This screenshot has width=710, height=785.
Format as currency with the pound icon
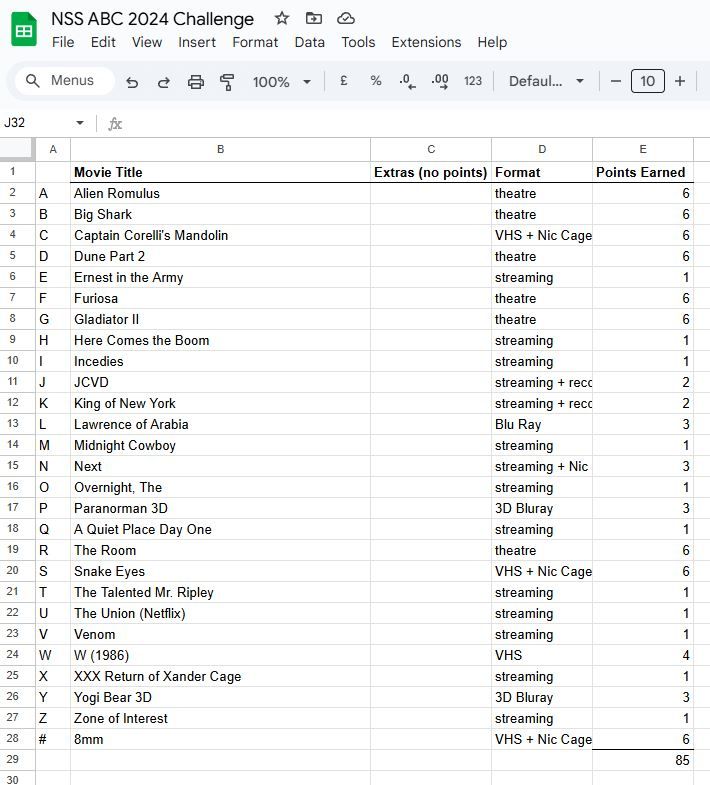[343, 81]
